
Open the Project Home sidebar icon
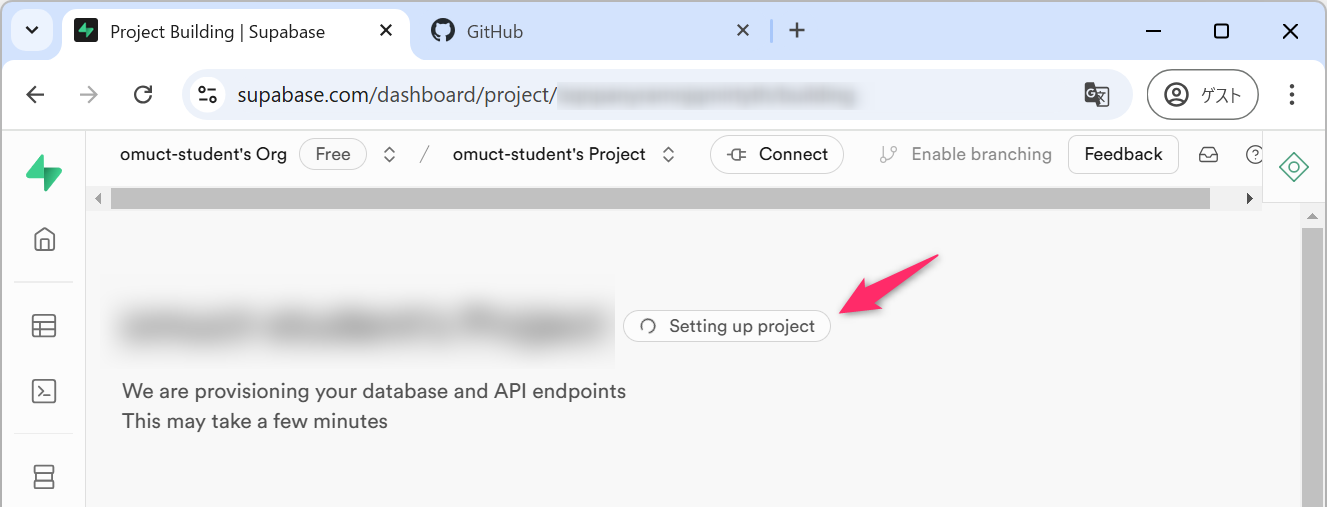44,239
